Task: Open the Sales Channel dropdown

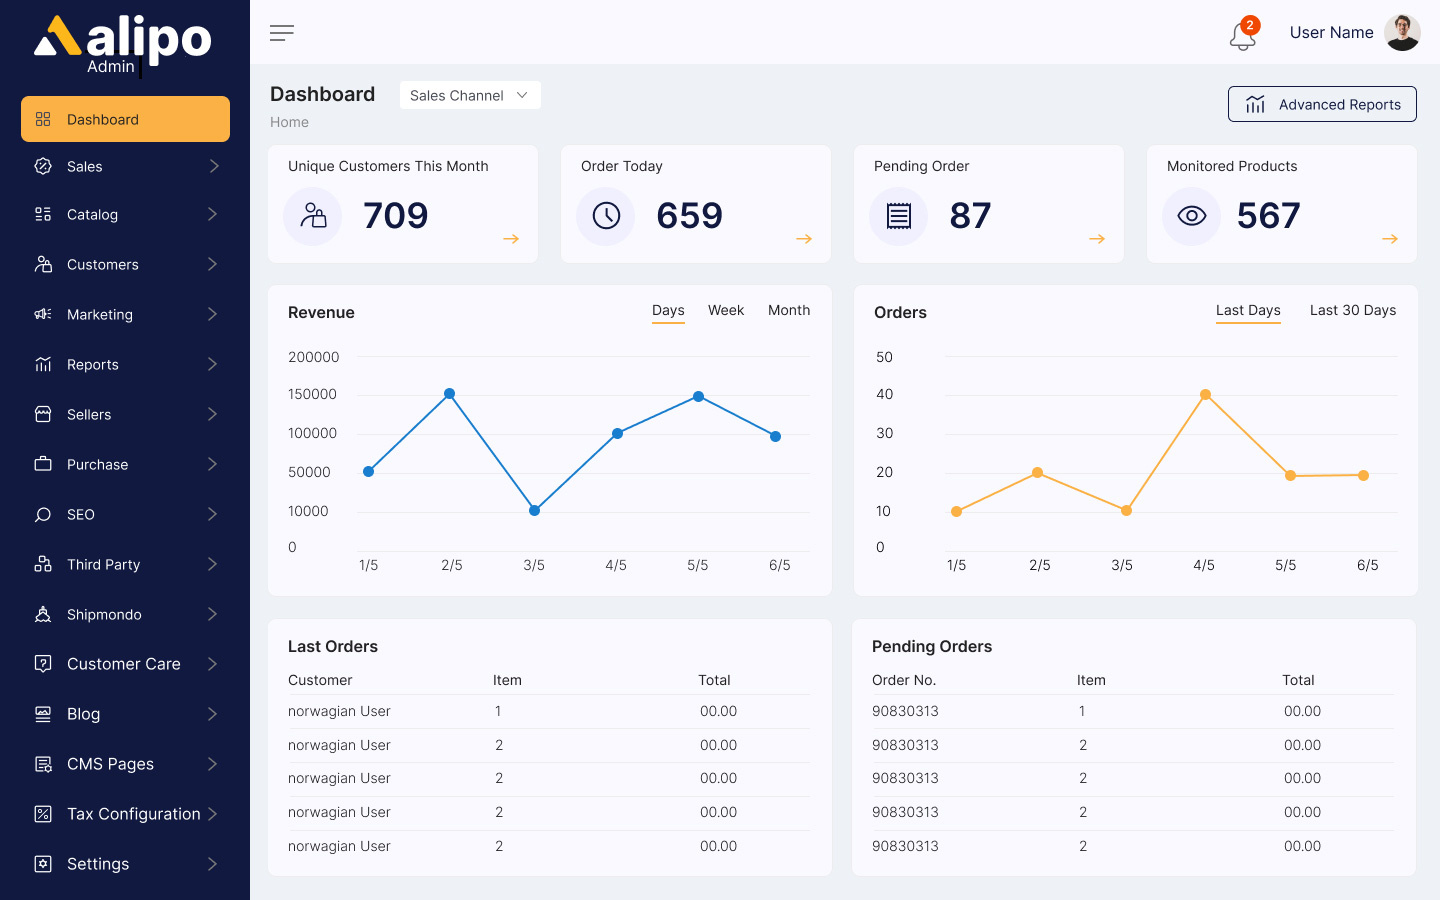Action: 470,95
